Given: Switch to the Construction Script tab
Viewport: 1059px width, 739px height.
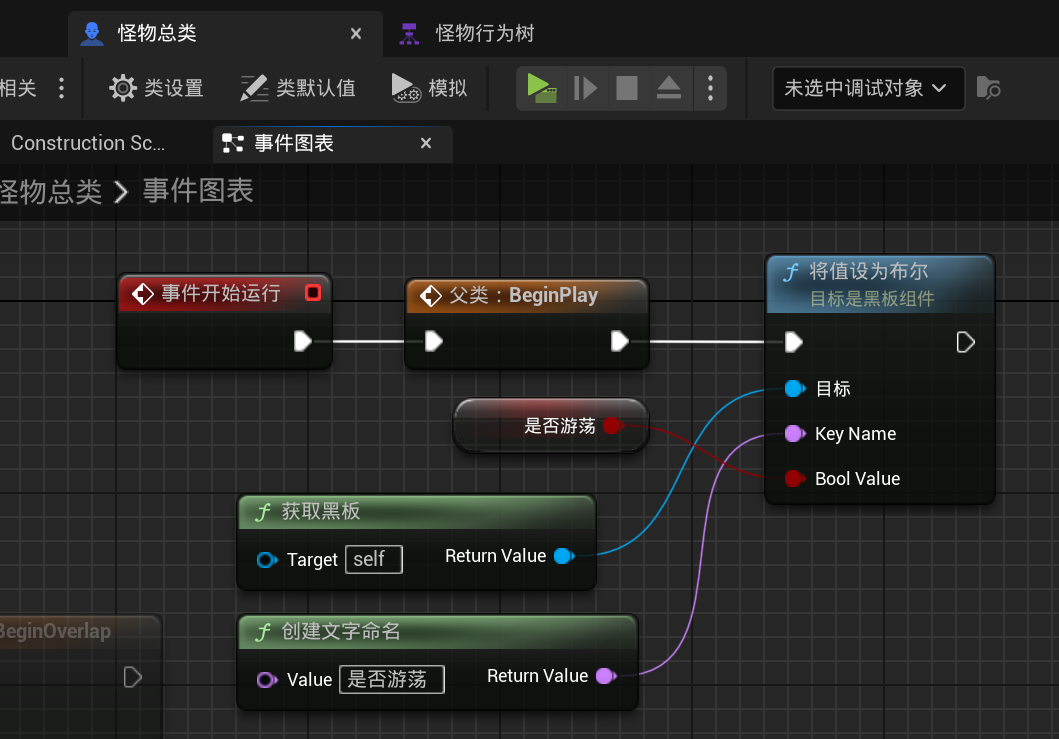Looking at the screenshot, I should click(x=88, y=143).
